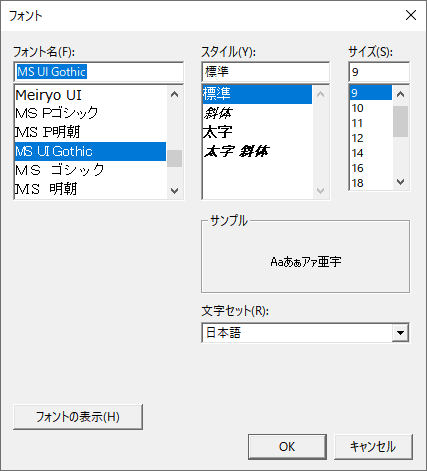Select 太字 in the style list
Screen dimensions: 427x471
pos(257,132)
